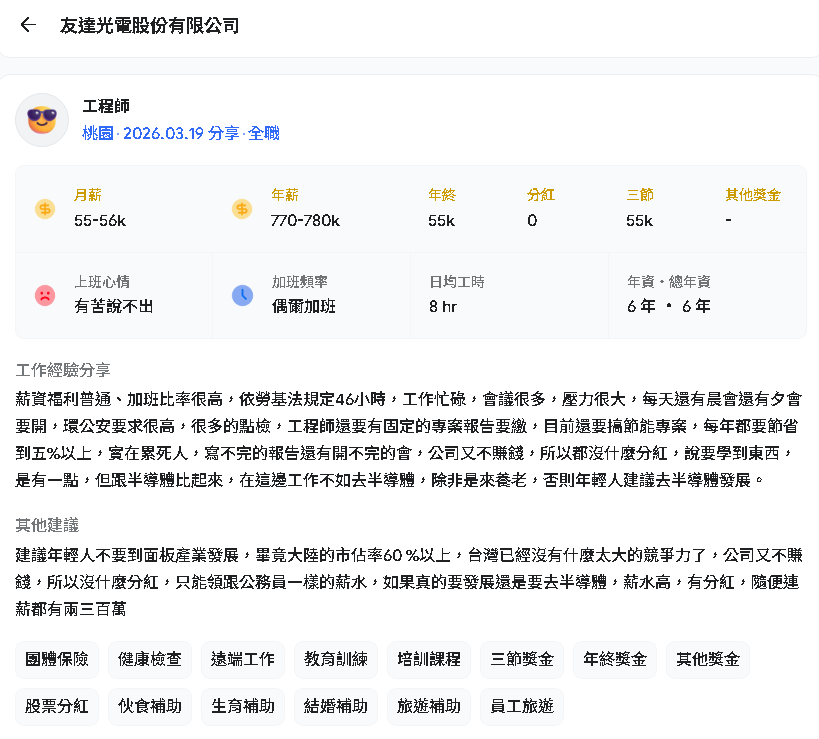The height and width of the screenshot is (739, 819).
Task: Click the 工作經驗分享 section heading
Action: 63,370
